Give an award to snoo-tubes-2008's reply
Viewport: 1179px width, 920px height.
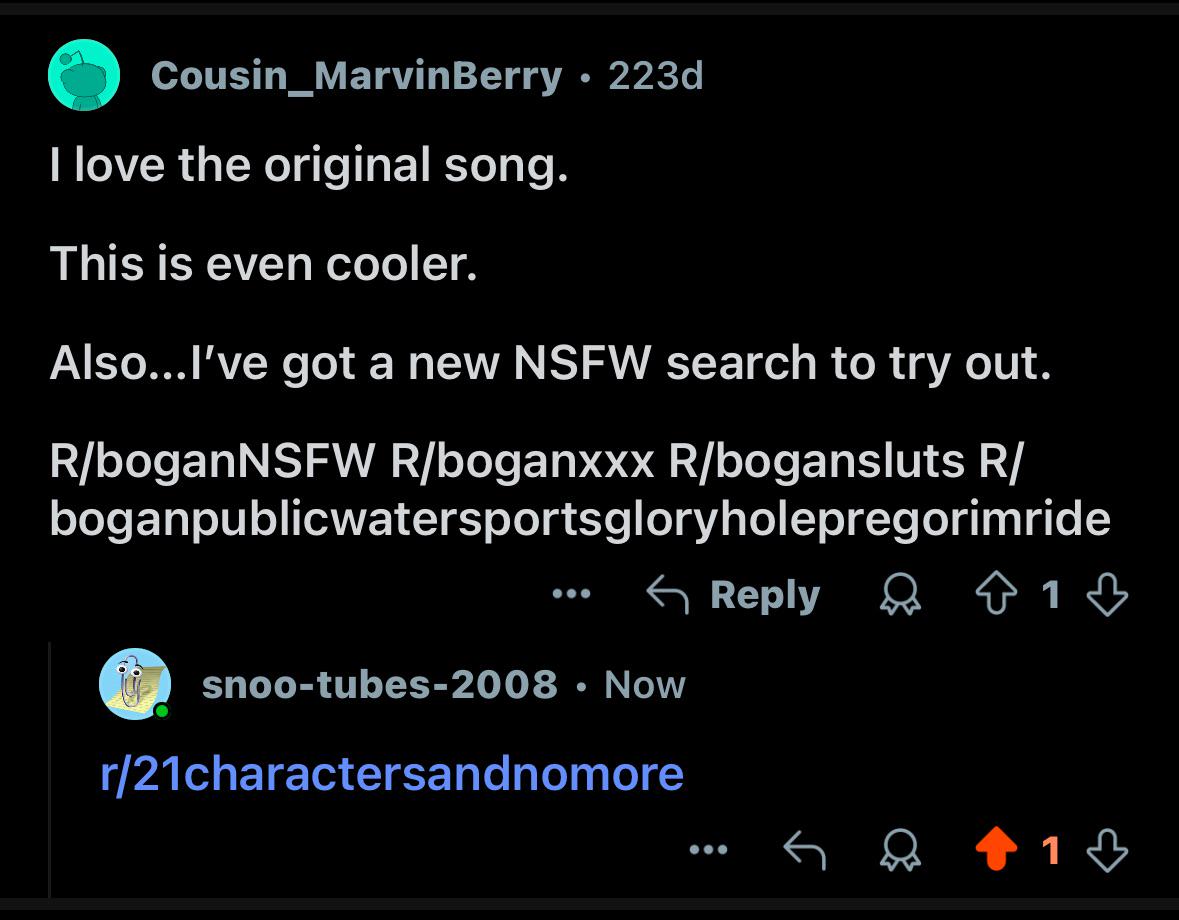click(x=900, y=849)
